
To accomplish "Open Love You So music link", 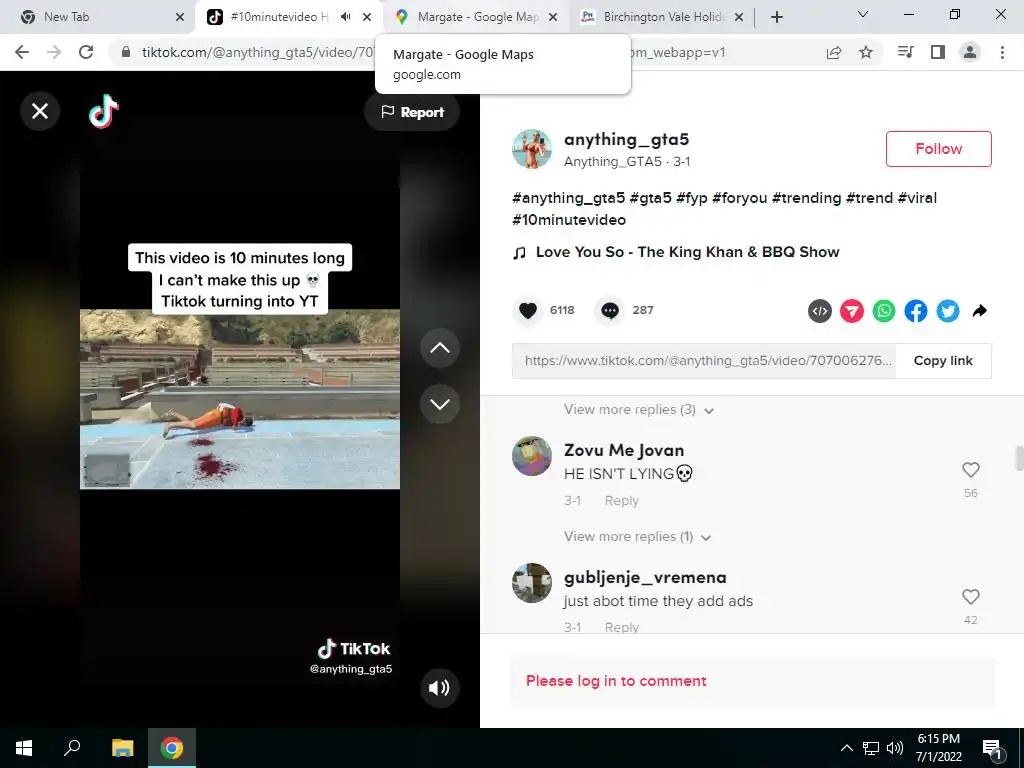I will coord(687,252).
